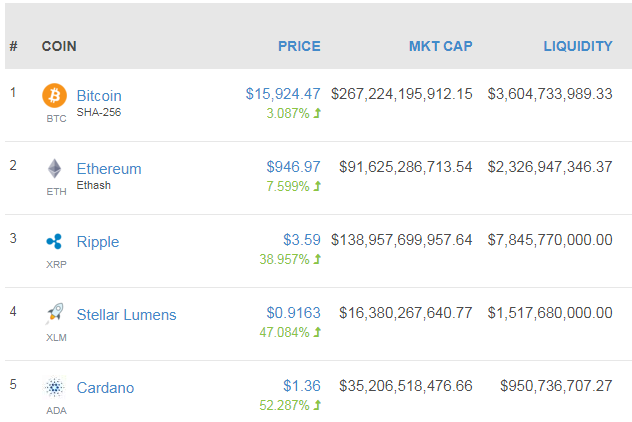
Task: Click the green up arrow beside 3.087%
Action: pyautogui.click(x=318, y=113)
